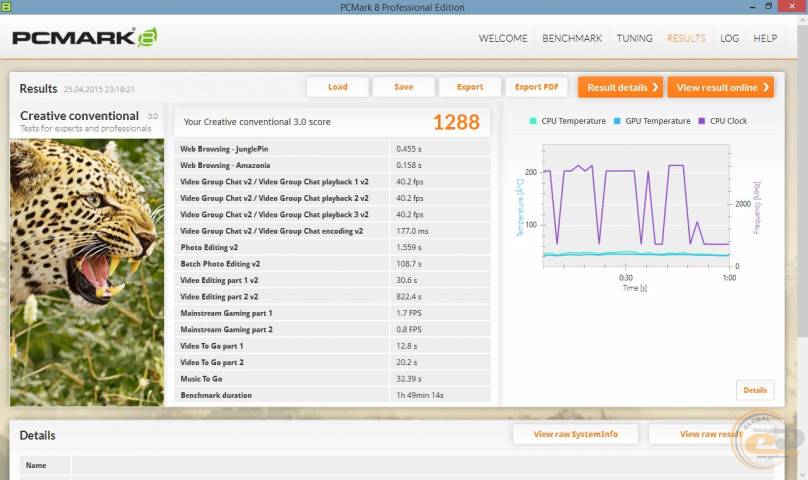Select the Web Browsing - Amazonia row

coord(332,165)
